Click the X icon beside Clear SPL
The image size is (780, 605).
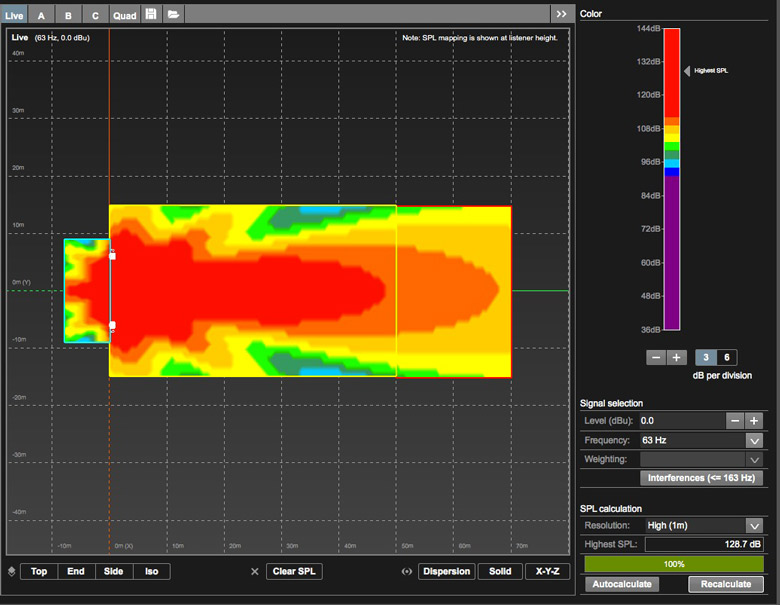pyautogui.click(x=255, y=572)
